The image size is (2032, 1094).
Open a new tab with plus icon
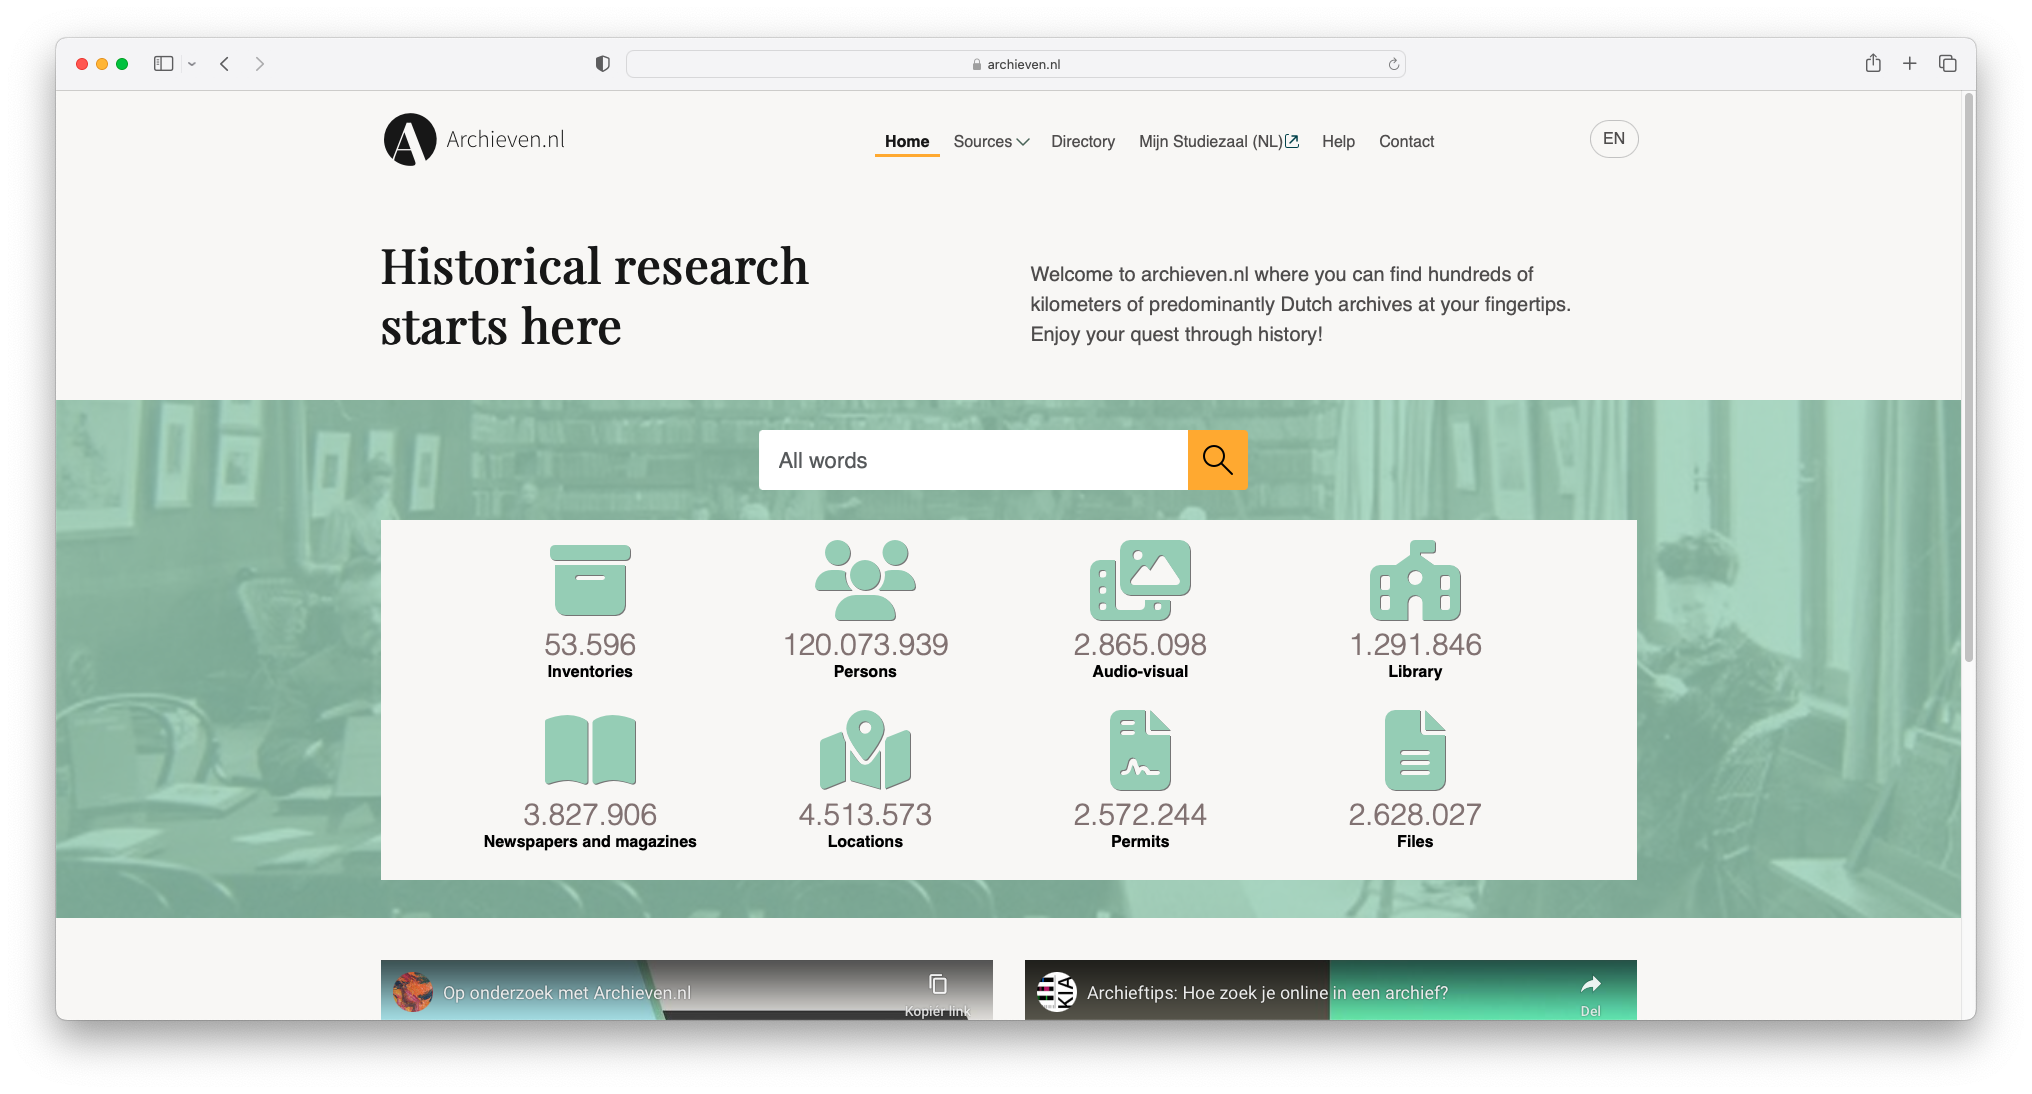1910,64
